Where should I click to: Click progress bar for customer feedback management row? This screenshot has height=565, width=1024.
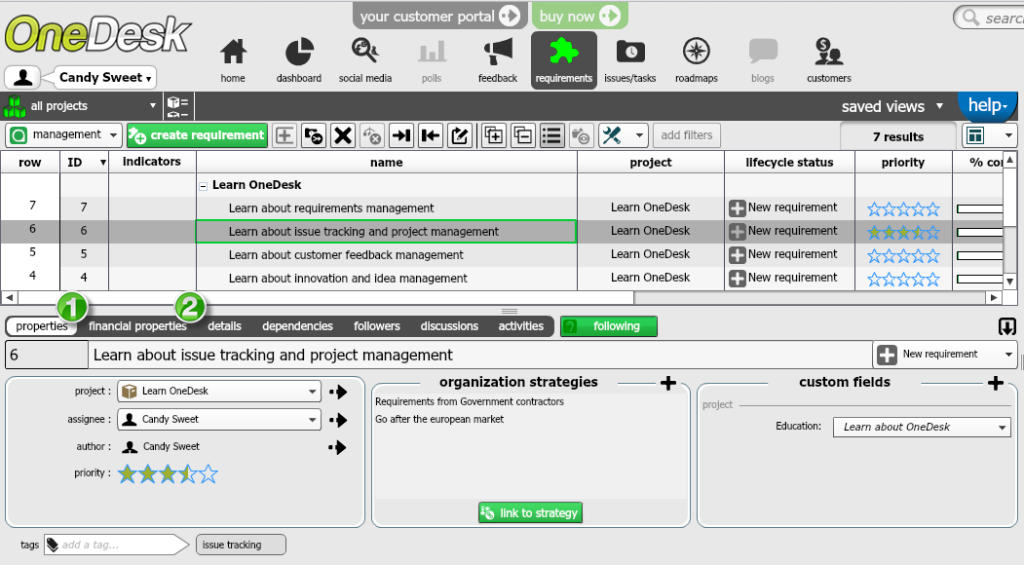click(x=980, y=255)
